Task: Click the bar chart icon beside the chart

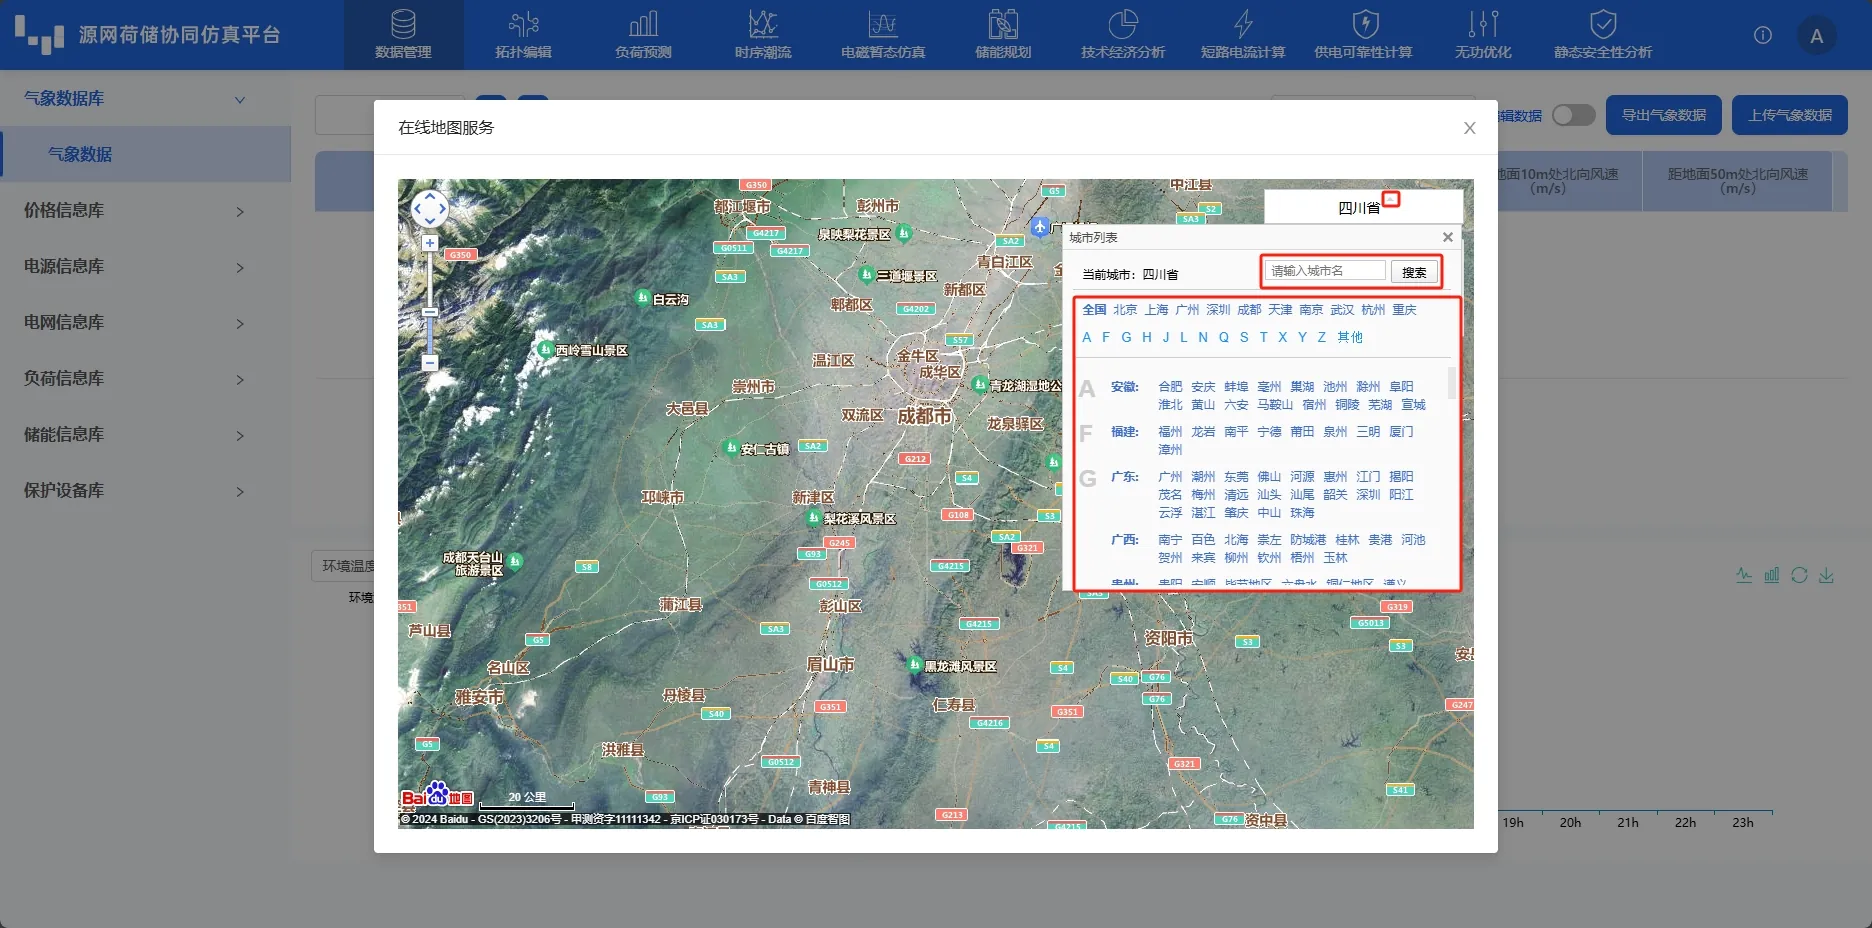Action: tap(1772, 575)
